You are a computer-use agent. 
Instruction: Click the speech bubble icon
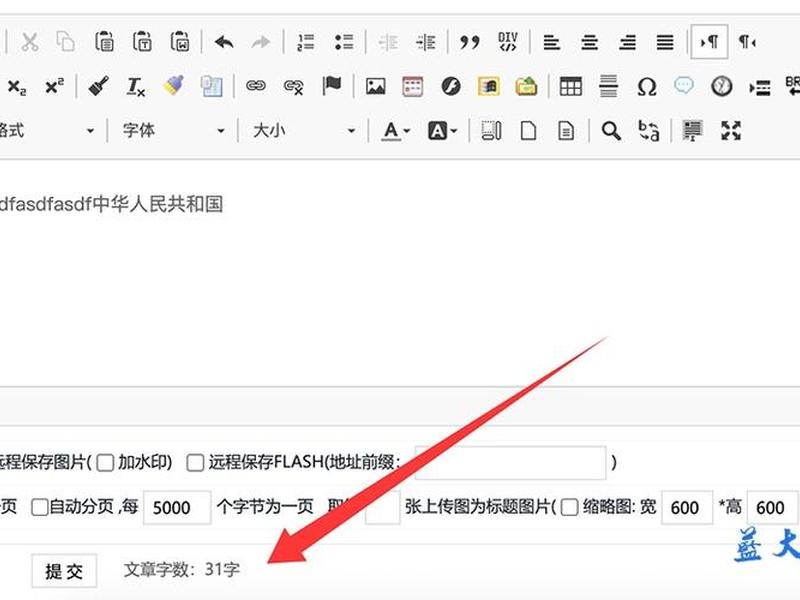[x=684, y=85]
